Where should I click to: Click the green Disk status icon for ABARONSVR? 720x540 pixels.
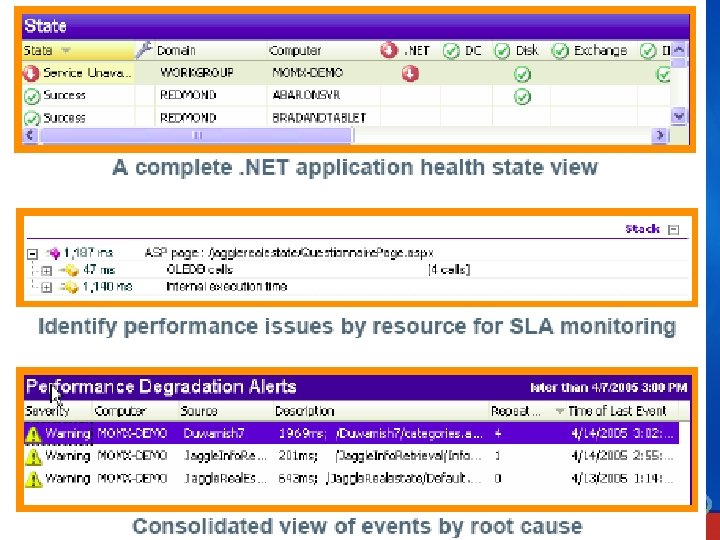click(522, 96)
